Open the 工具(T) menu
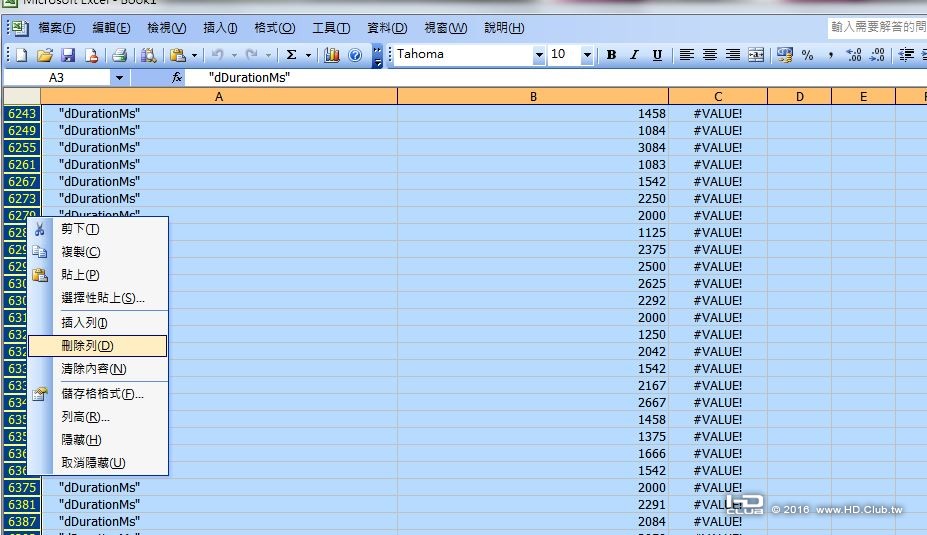This screenshot has width=927, height=535. coord(331,28)
